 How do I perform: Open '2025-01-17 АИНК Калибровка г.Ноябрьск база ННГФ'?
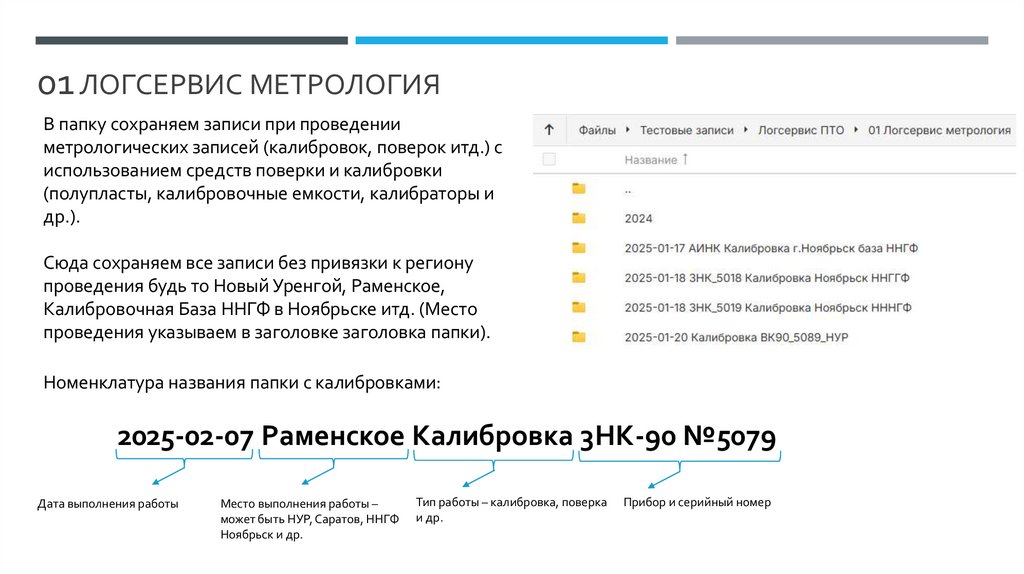tap(771, 248)
